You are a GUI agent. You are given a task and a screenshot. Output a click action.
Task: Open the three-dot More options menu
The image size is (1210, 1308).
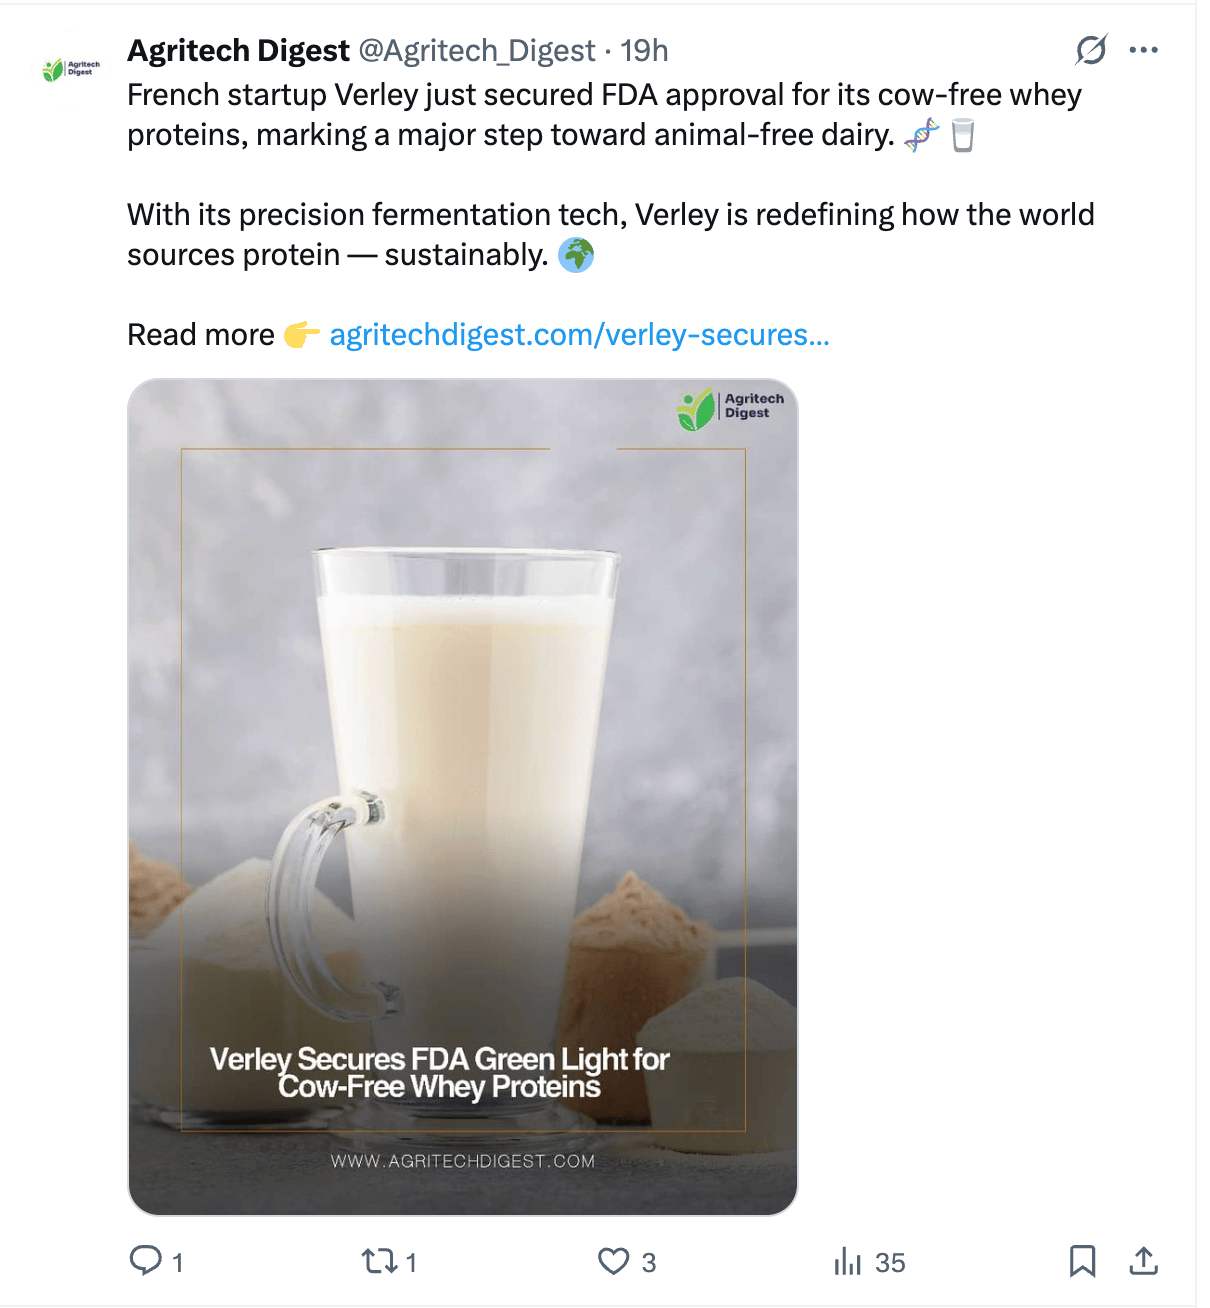point(1143,50)
